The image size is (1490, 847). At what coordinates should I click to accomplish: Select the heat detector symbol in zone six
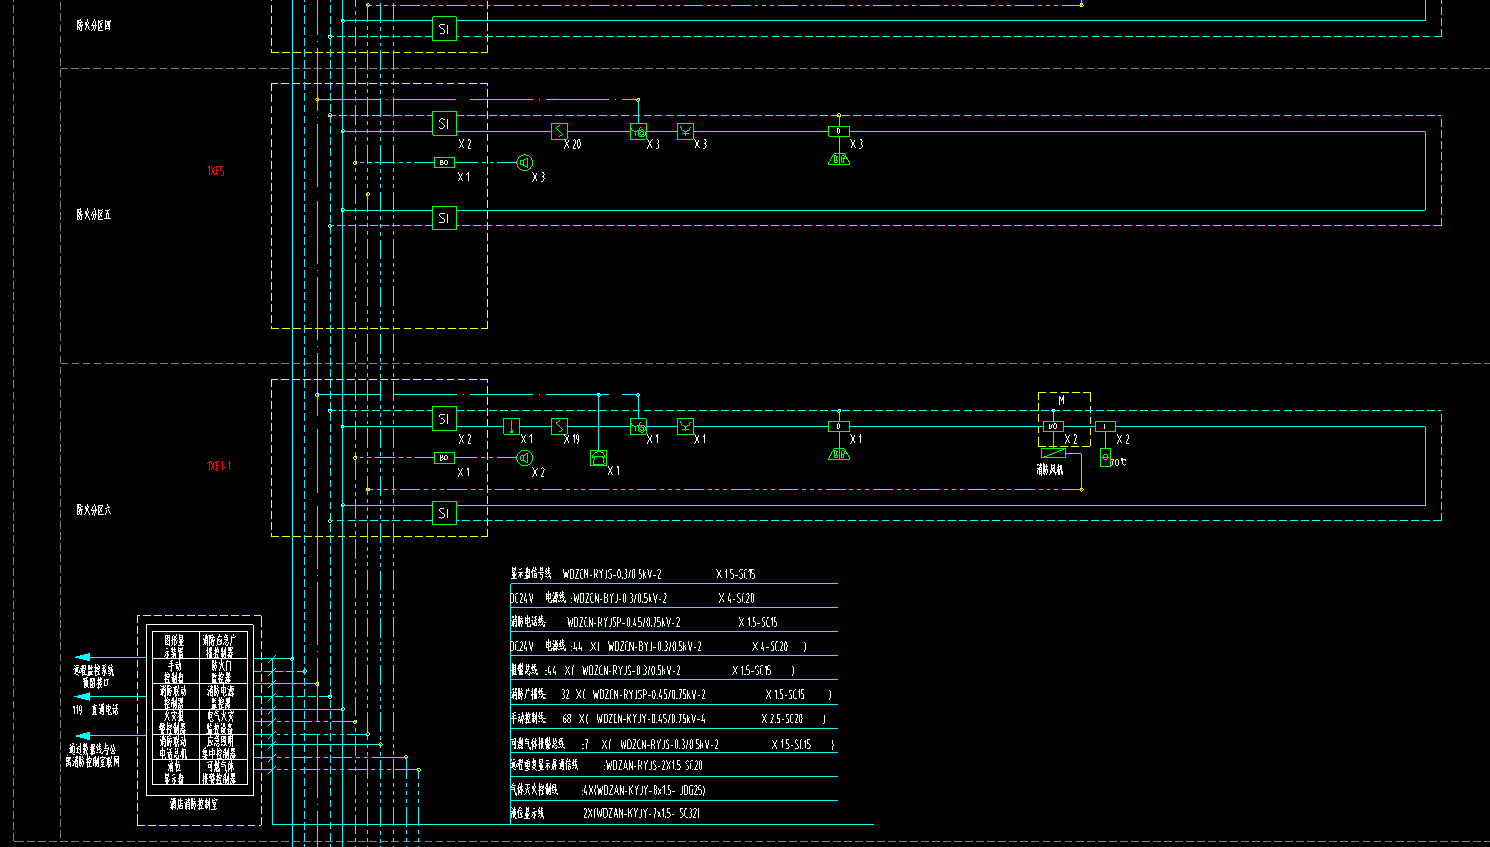pyautogui.click(x=511, y=427)
